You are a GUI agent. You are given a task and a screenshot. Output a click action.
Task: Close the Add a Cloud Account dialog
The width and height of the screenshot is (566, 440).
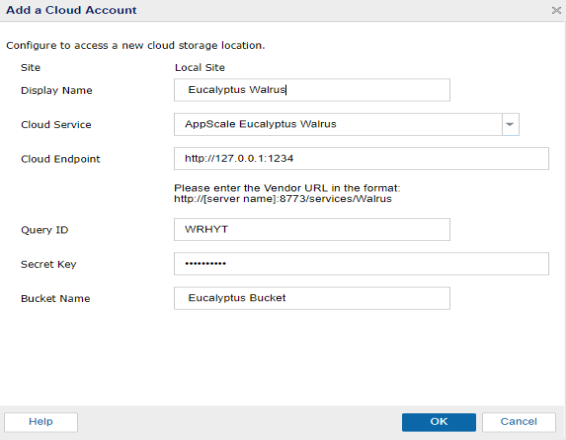(556, 10)
